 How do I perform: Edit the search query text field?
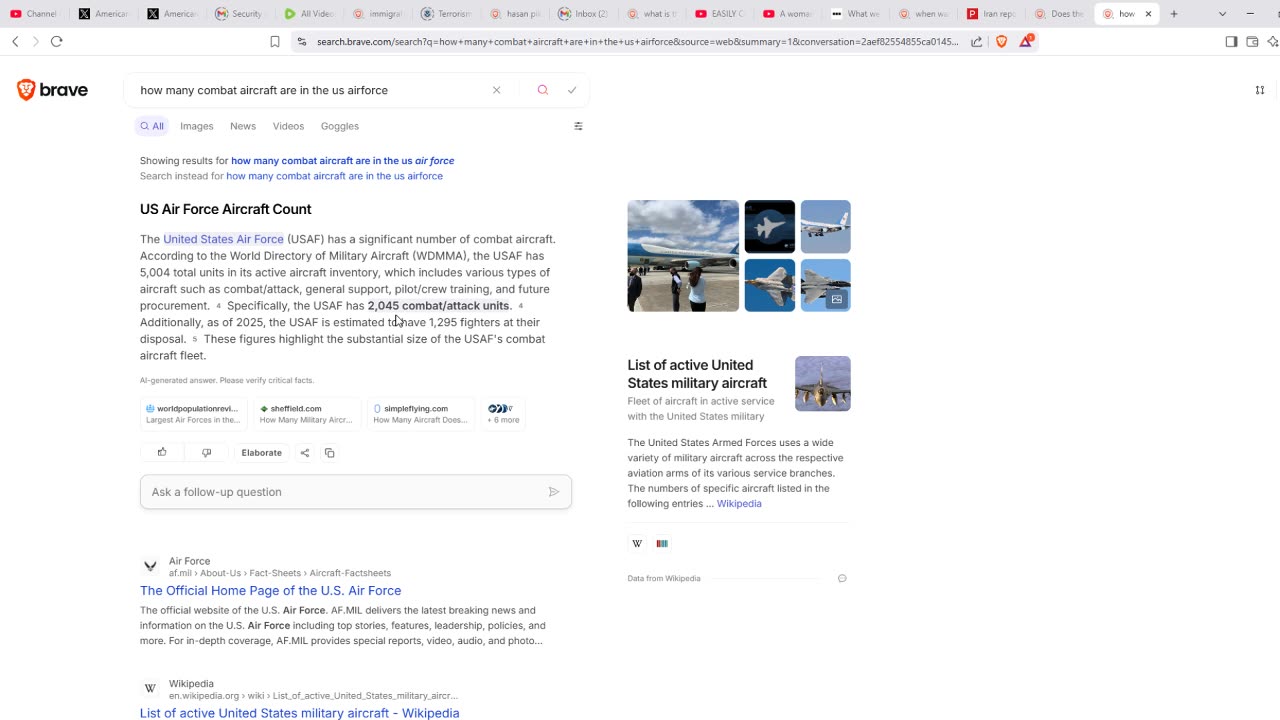point(310,90)
